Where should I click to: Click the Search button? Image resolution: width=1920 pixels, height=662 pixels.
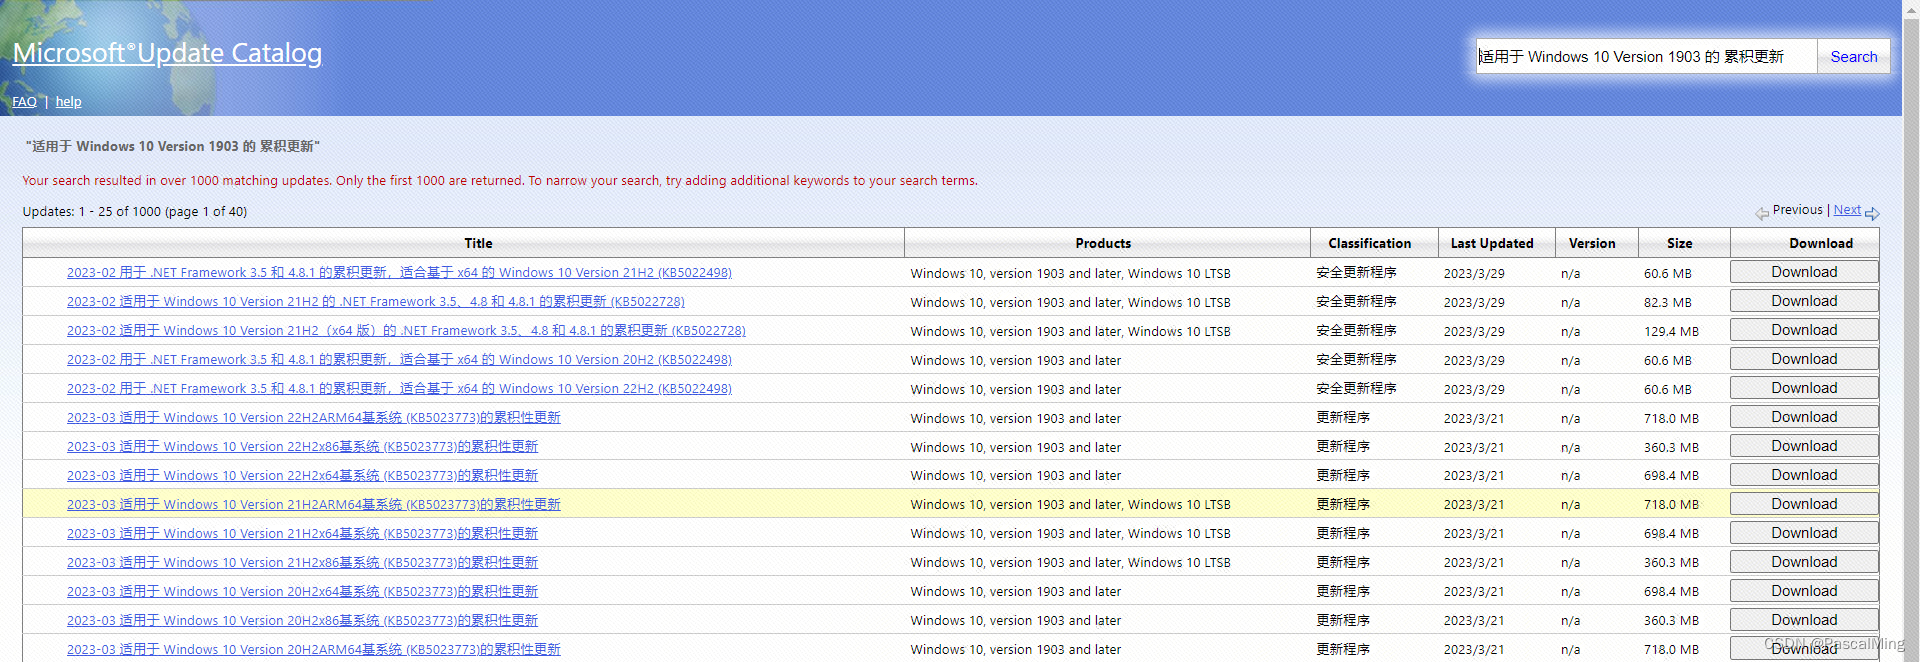[x=1853, y=57]
